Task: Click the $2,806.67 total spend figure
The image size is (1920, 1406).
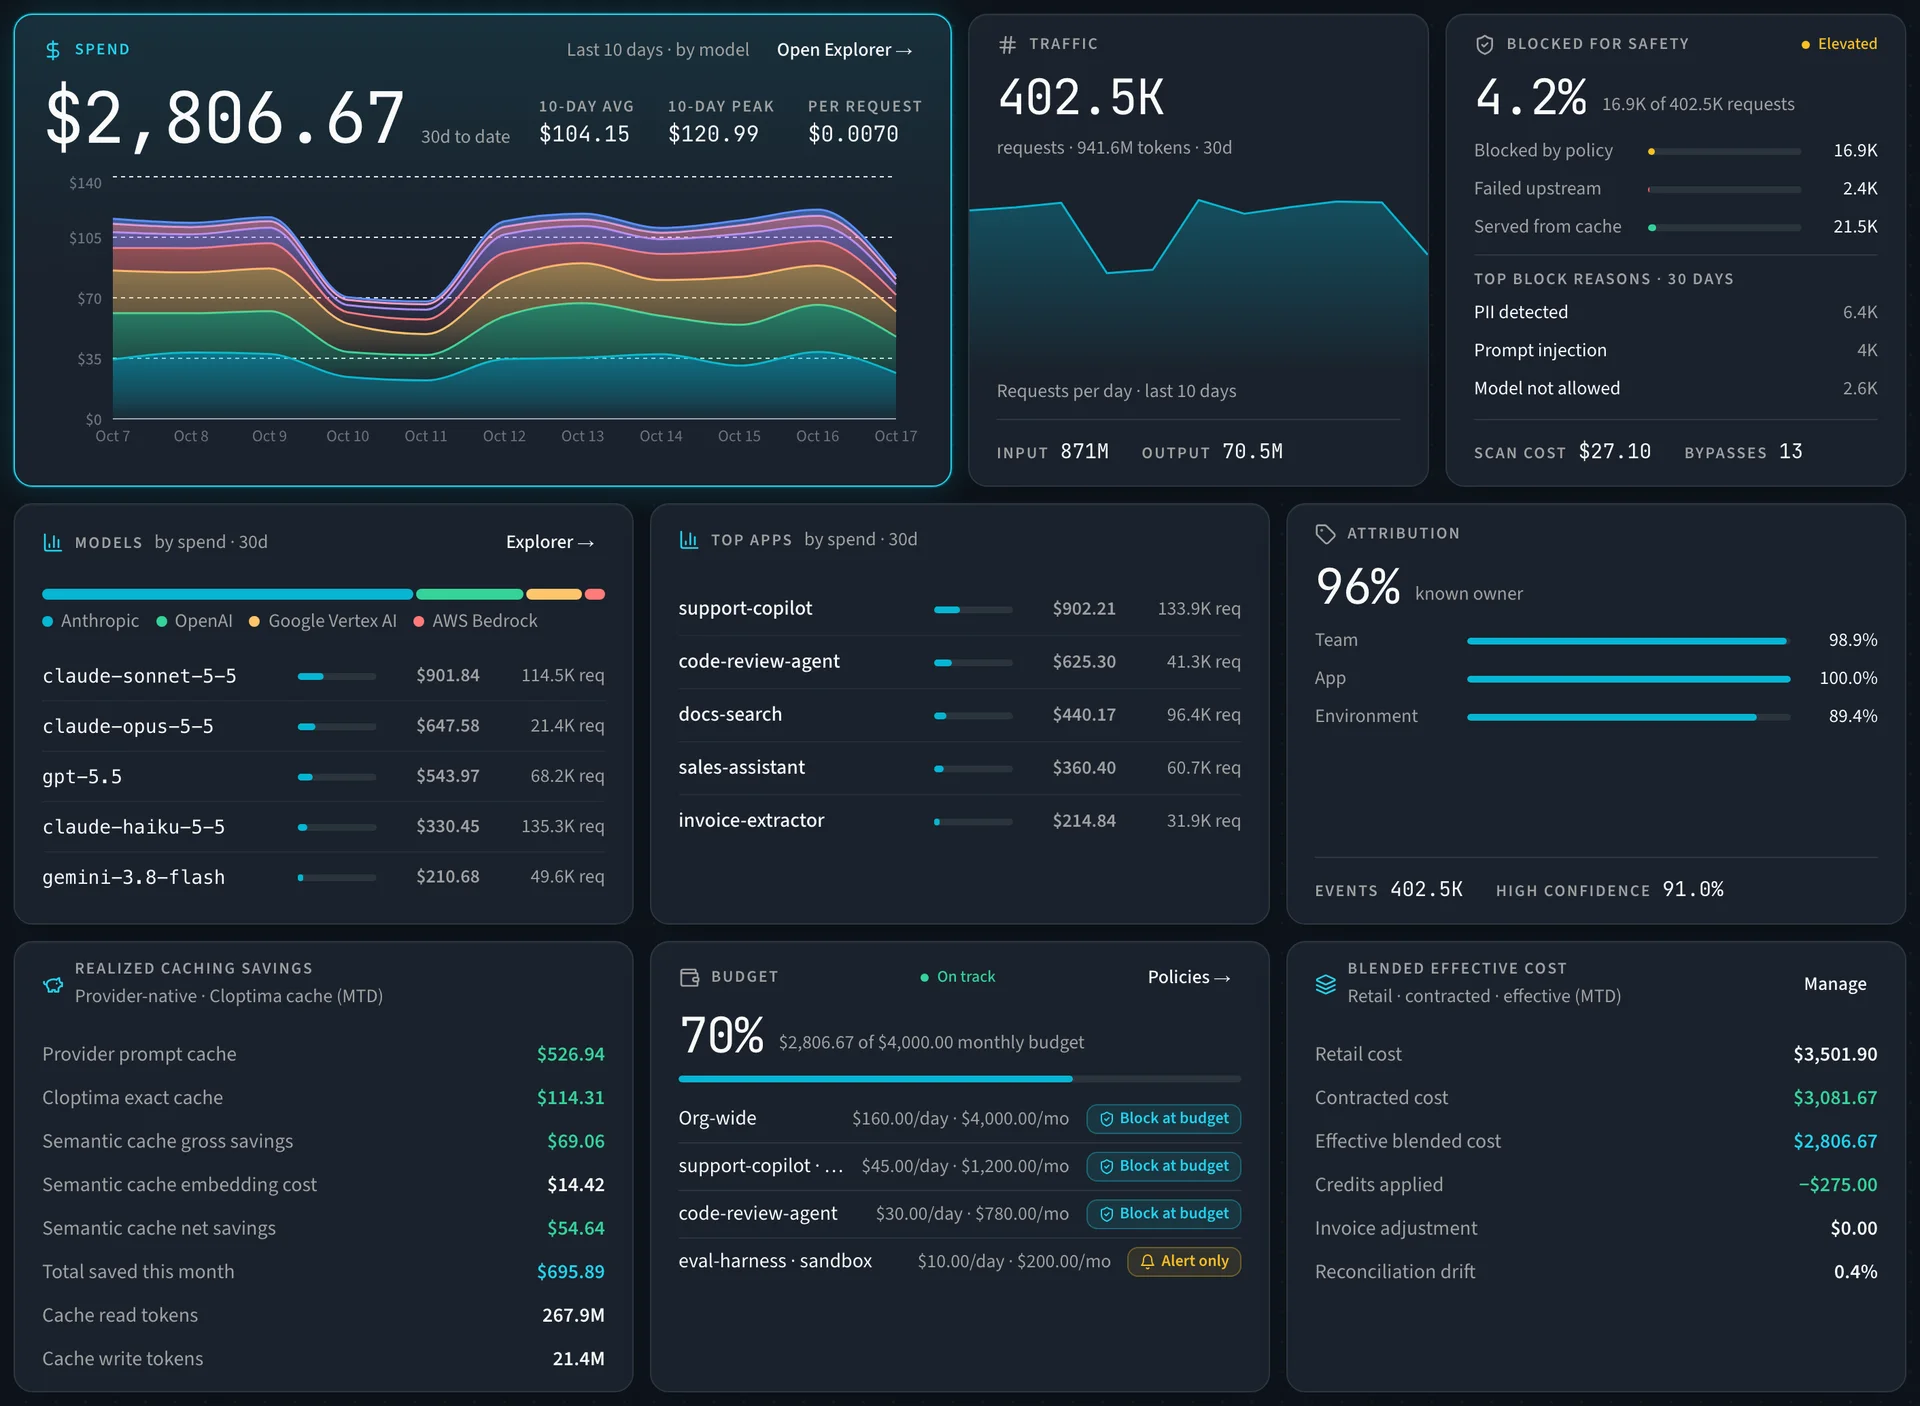Action: 225,118
